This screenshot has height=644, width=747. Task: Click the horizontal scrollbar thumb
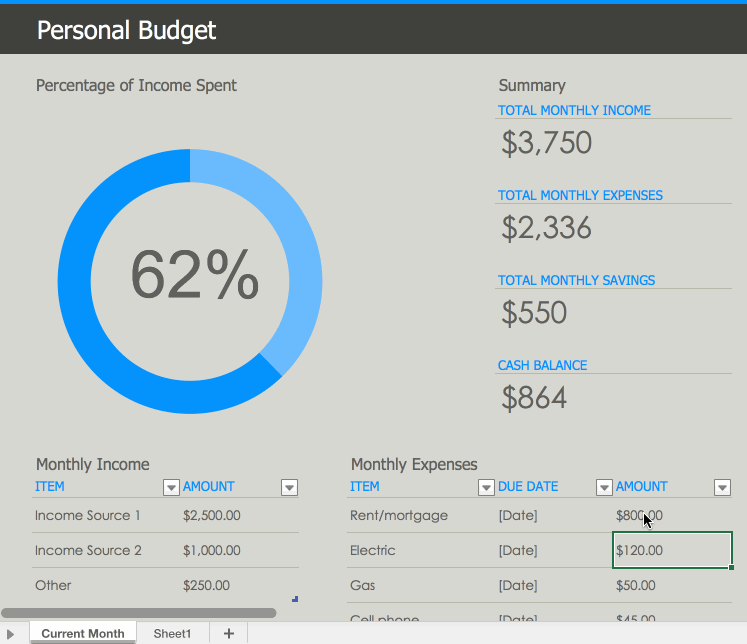tap(139, 613)
